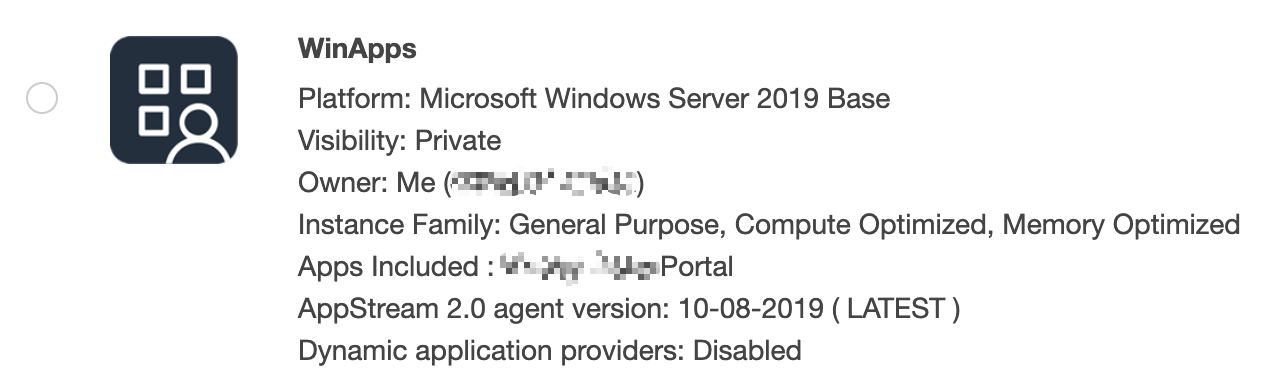Click the blurred owner account ID

coord(544,183)
